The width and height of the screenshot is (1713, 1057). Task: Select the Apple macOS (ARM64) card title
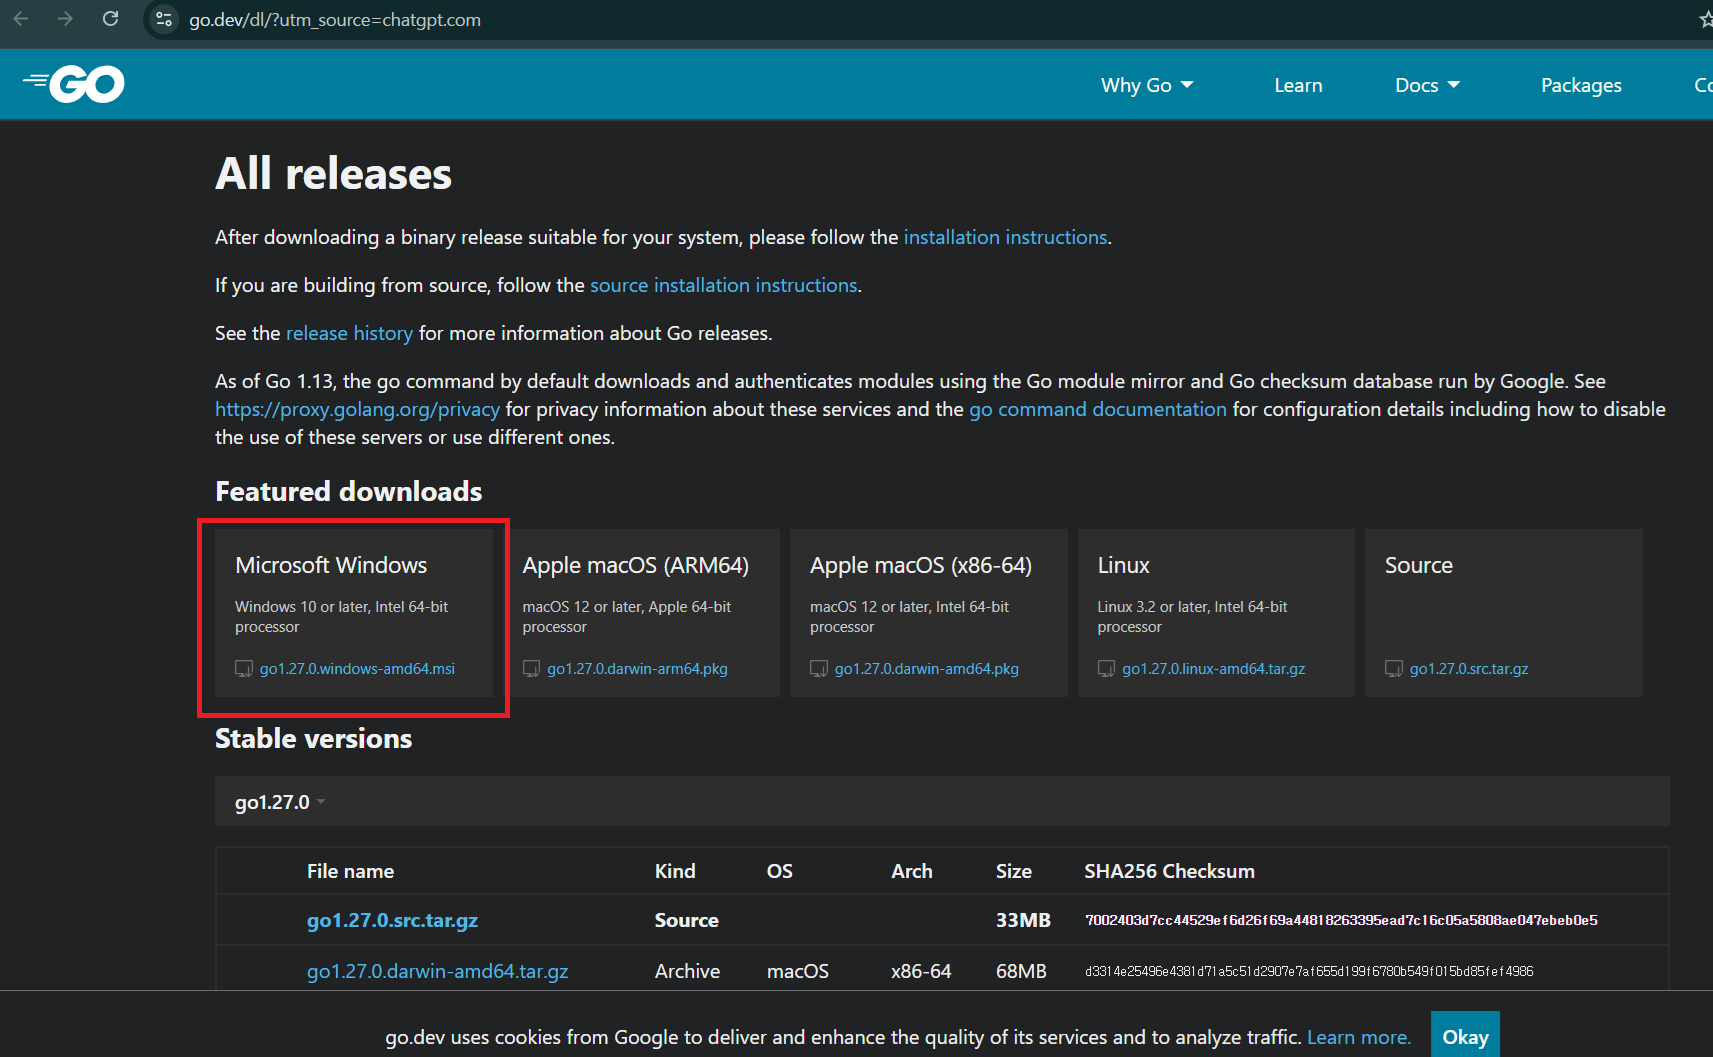(635, 565)
